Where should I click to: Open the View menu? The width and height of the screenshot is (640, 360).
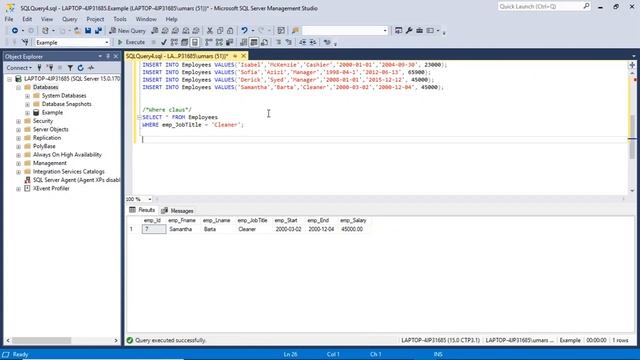(x=47, y=19)
